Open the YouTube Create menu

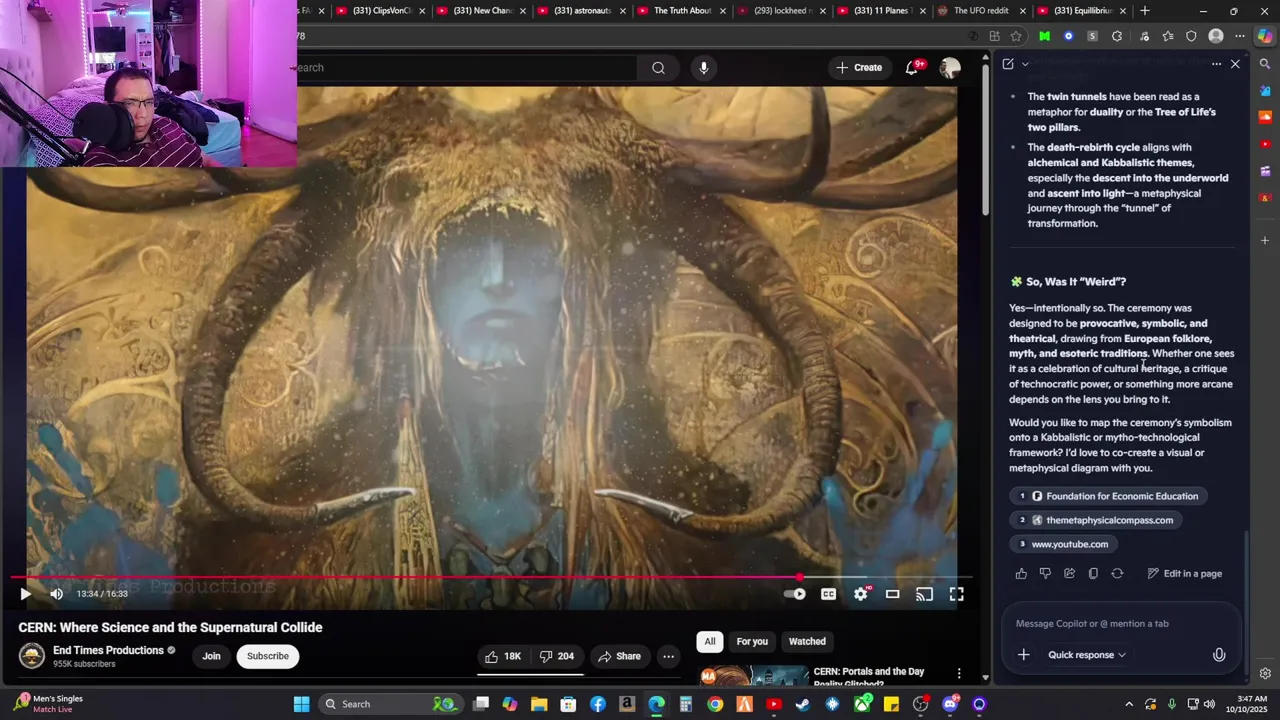[859, 68]
